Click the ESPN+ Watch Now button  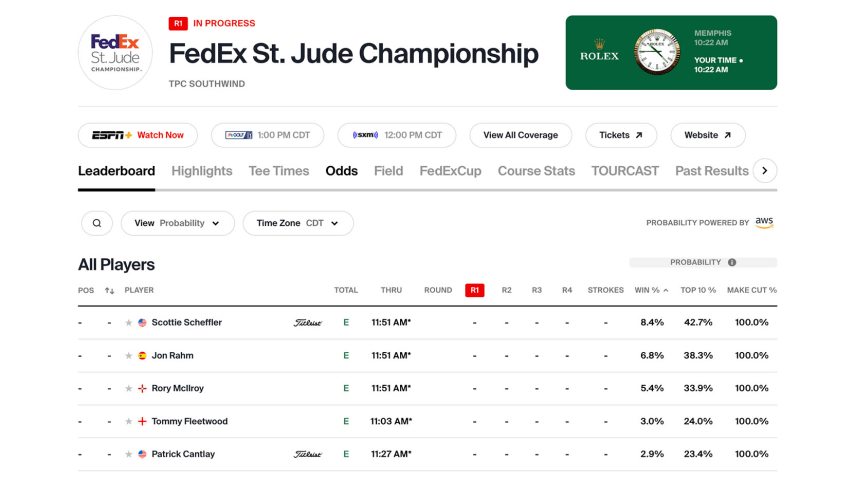click(138, 135)
